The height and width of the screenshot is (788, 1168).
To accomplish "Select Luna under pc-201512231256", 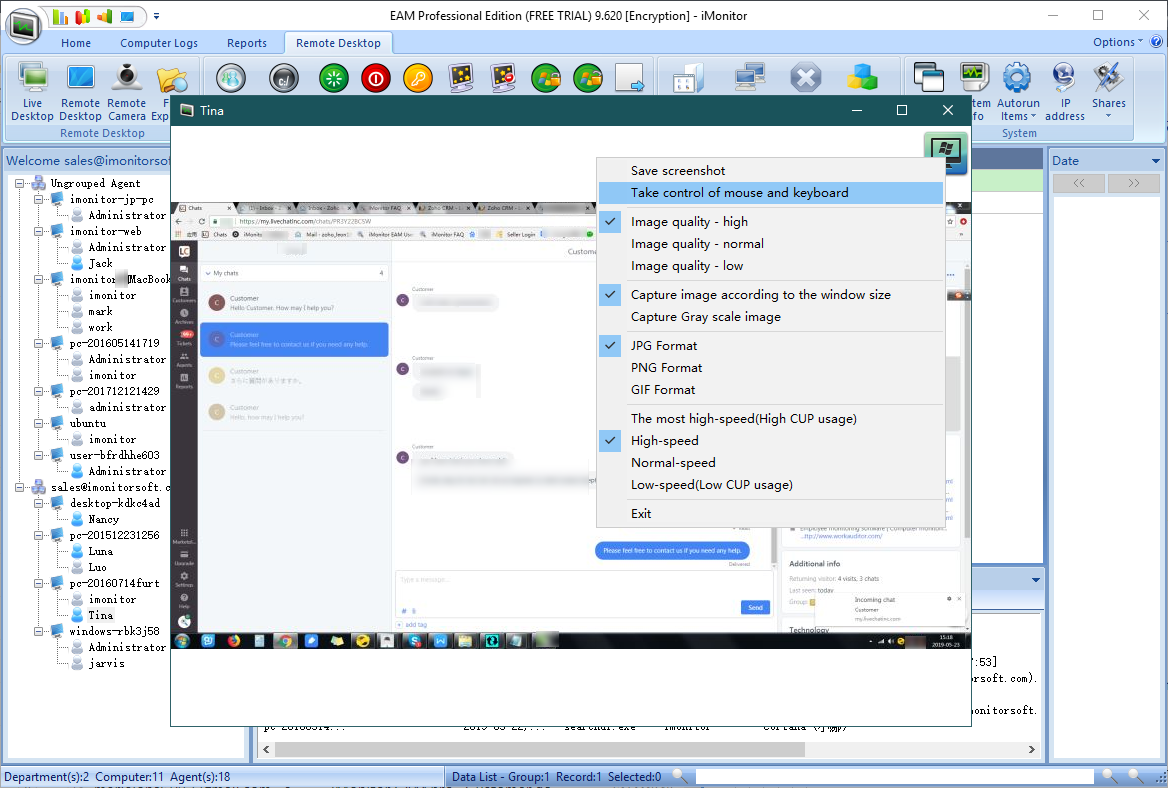I will click(x=101, y=552).
